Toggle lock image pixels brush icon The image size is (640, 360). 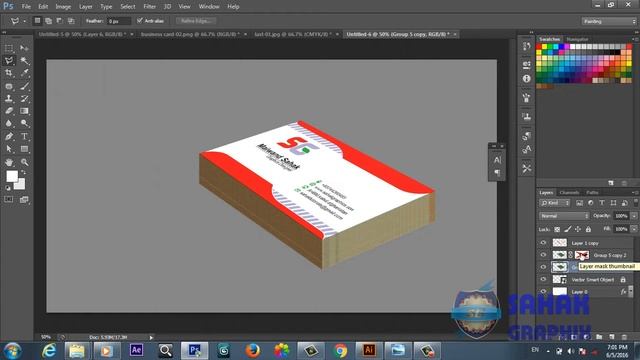tap(568, 229)
